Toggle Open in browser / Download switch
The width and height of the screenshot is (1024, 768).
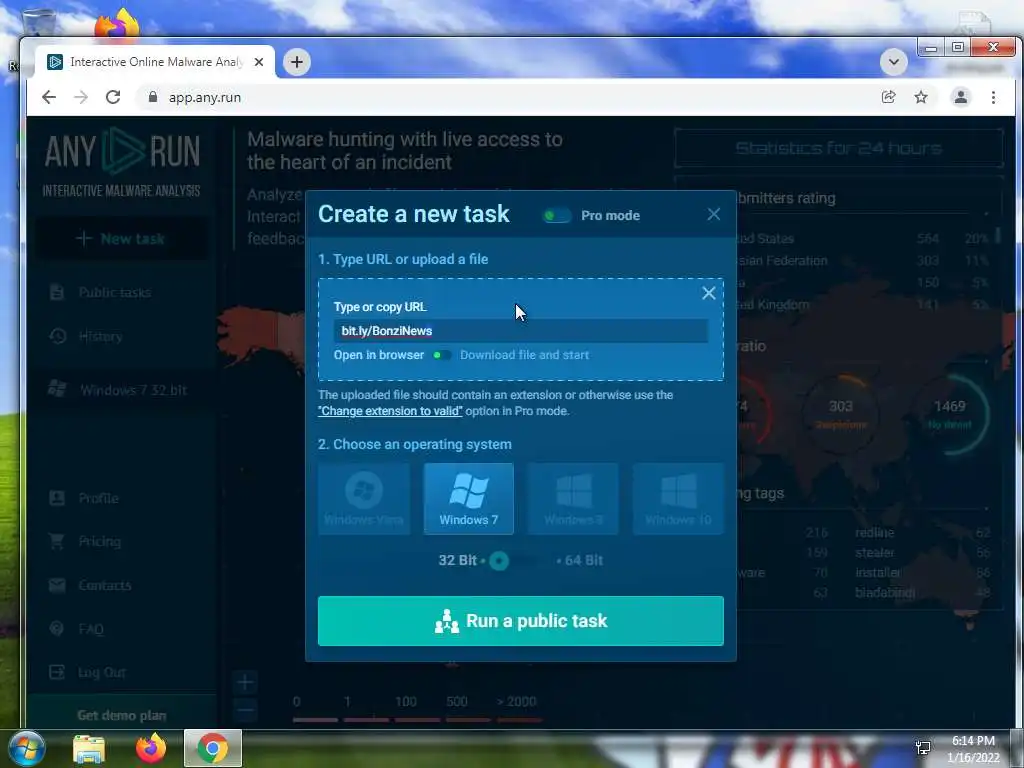[x=442, y=355]
